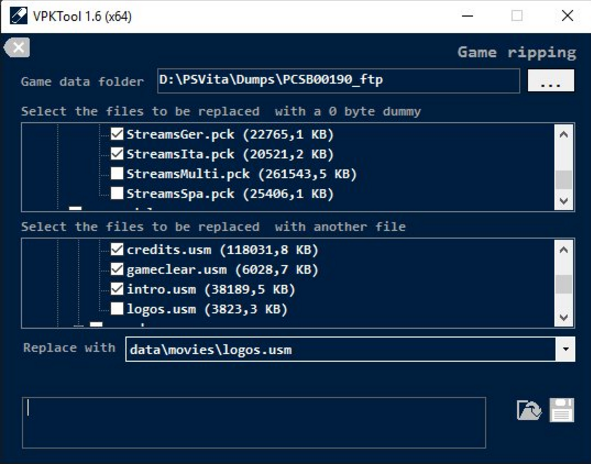The image size is (591, 465).
Task: Browse for game data folder with ... button
Action: (551, 80)
